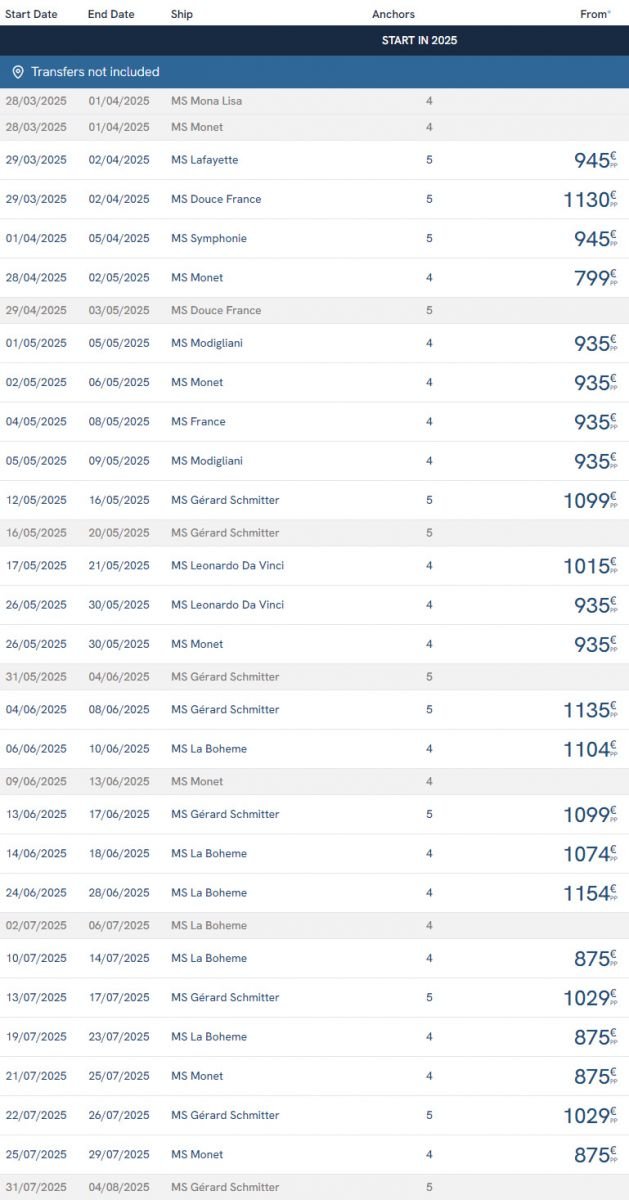Click the Ship column header
The width and height of the screenshot is (629, 1200).
pyautogui.click(x=182, y=14)
